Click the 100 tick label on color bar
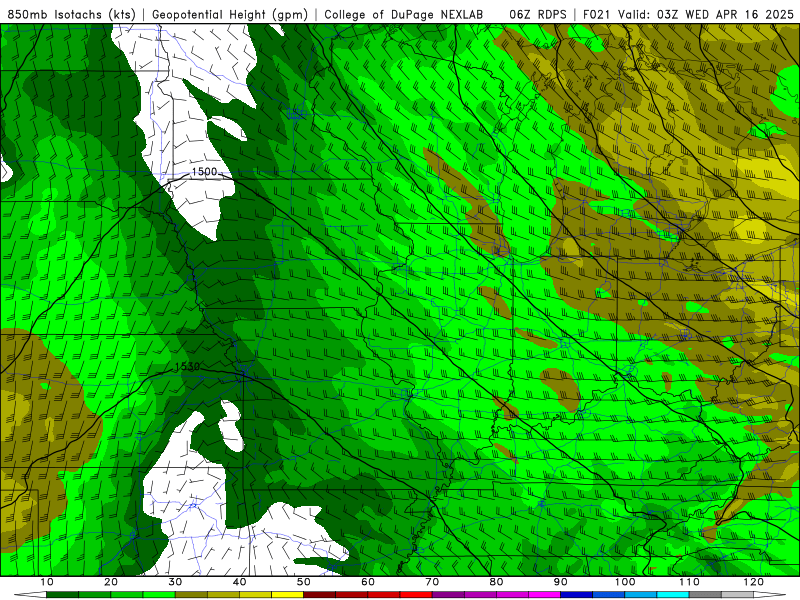800x600 pixels. (625, 582)
